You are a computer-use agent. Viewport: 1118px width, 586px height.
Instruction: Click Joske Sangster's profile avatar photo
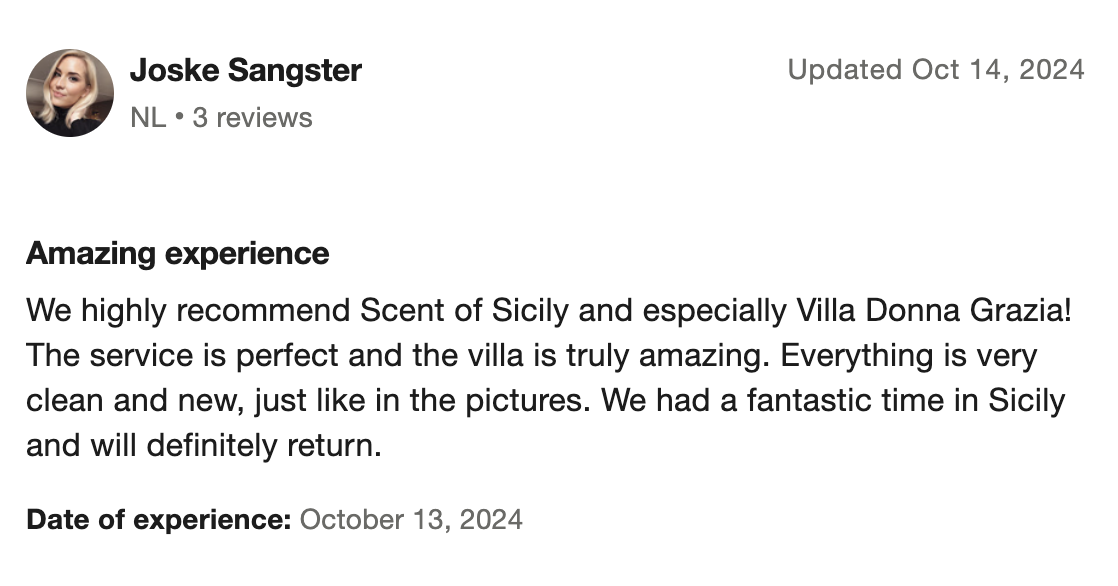[x=70, y=93]
